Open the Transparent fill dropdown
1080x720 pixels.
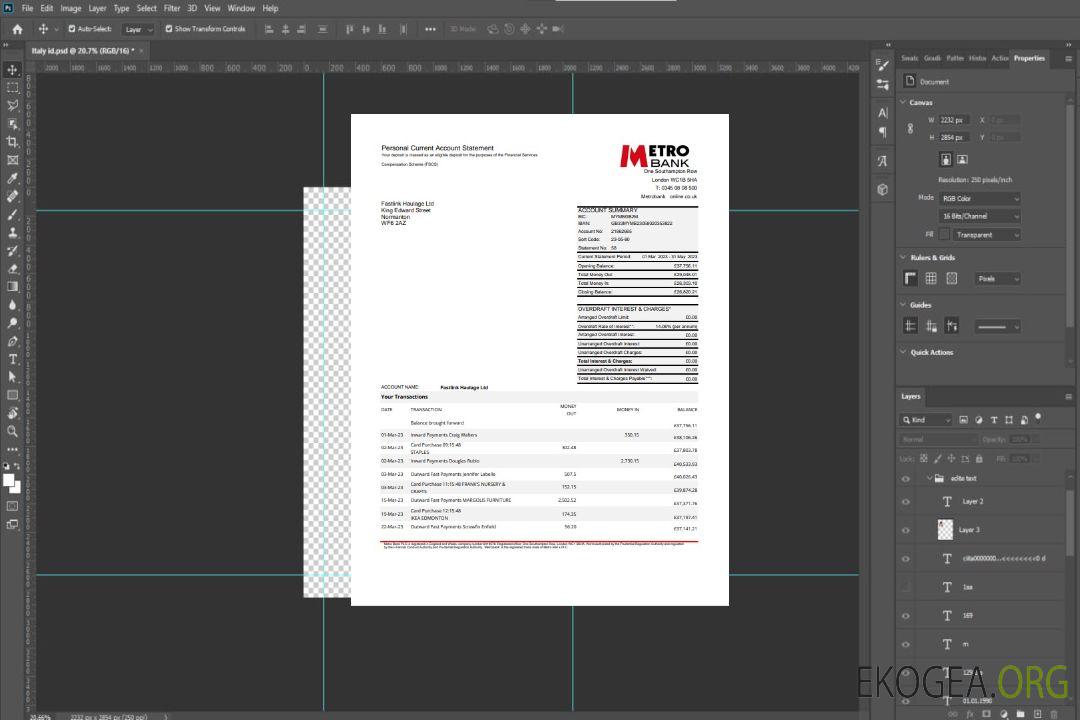[986, 235]
